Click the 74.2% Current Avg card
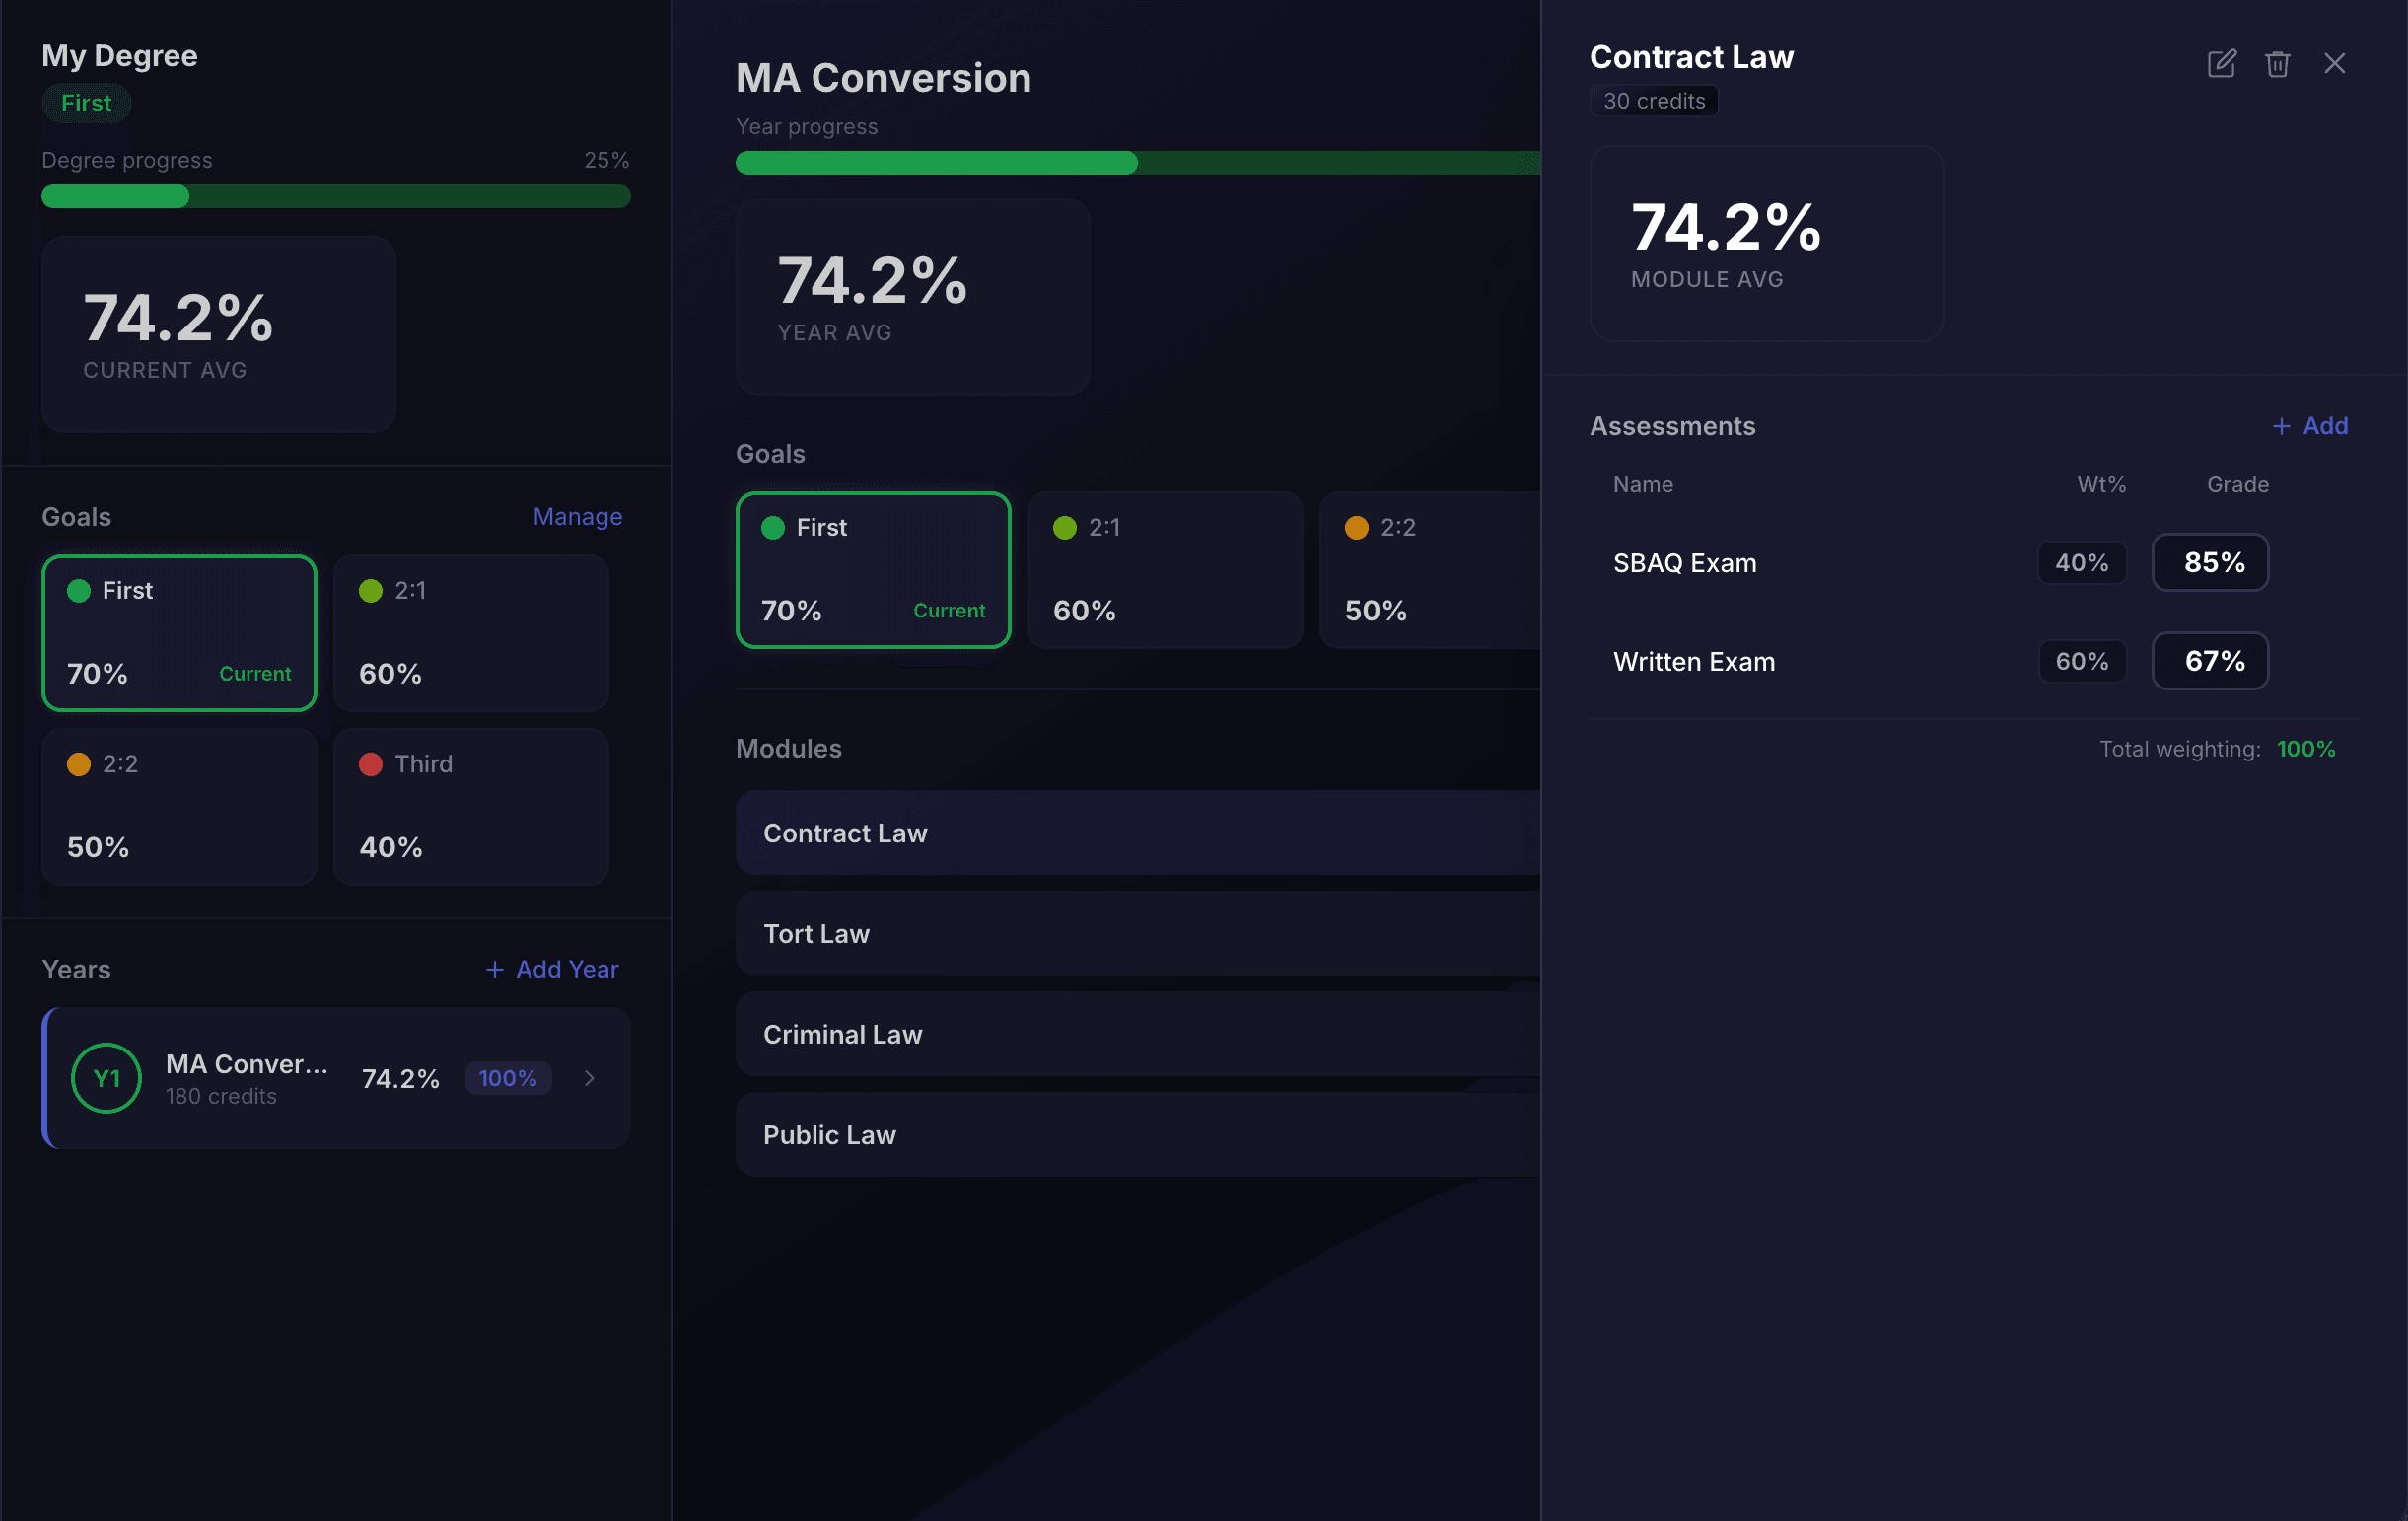 click(219, 334)
